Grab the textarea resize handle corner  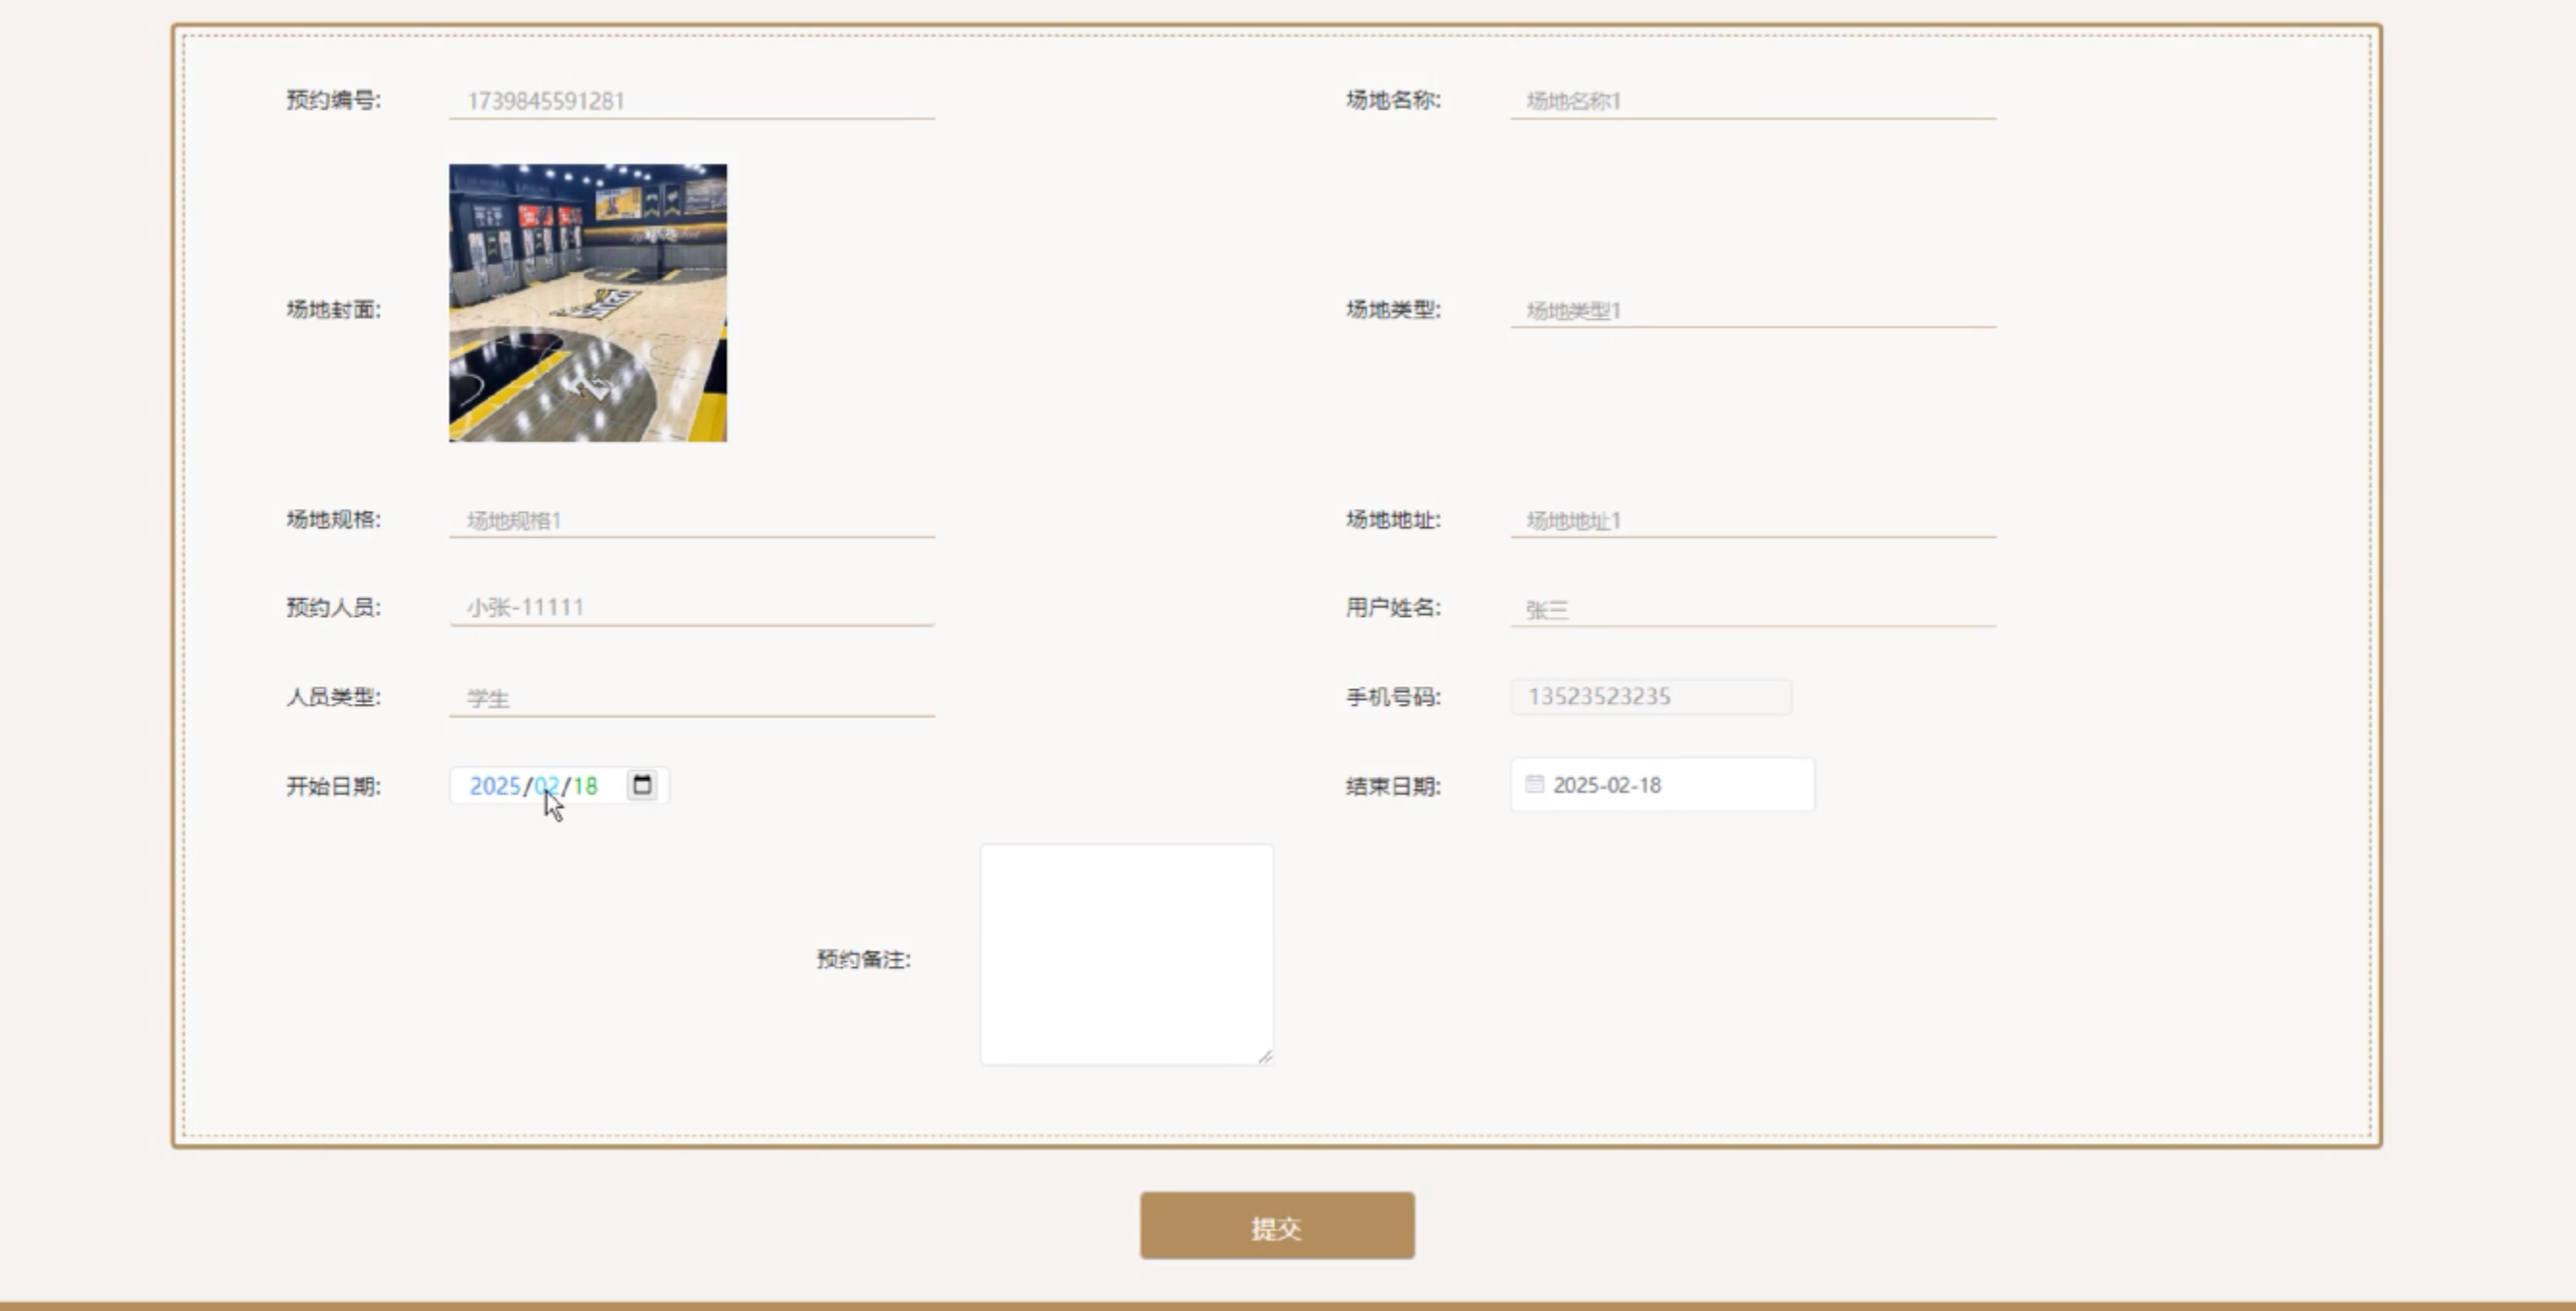tap(1265, 1057)
